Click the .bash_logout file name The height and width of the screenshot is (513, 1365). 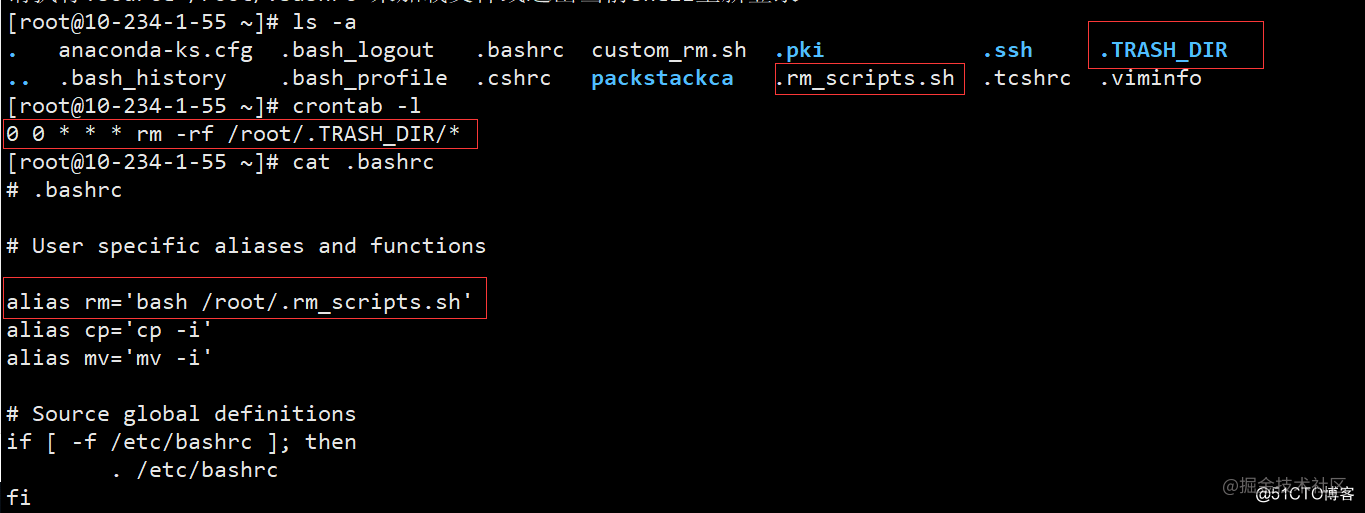tap(357, 50)
